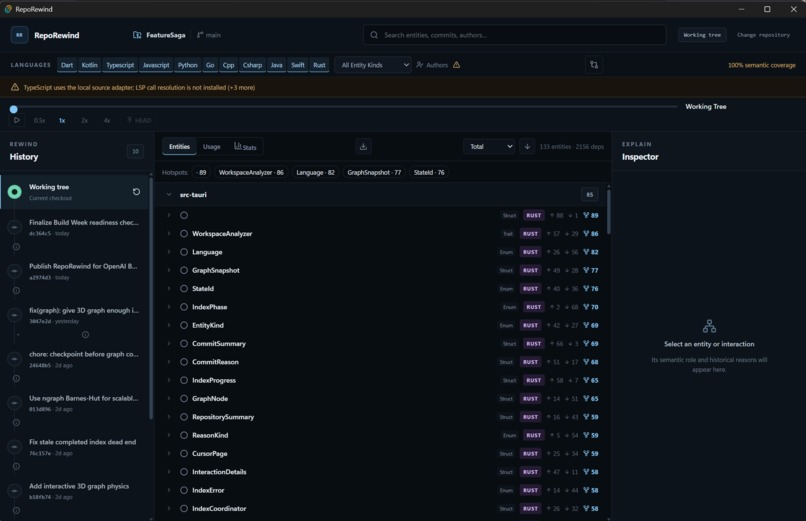Switch to the Entities tab

(179, 146)
